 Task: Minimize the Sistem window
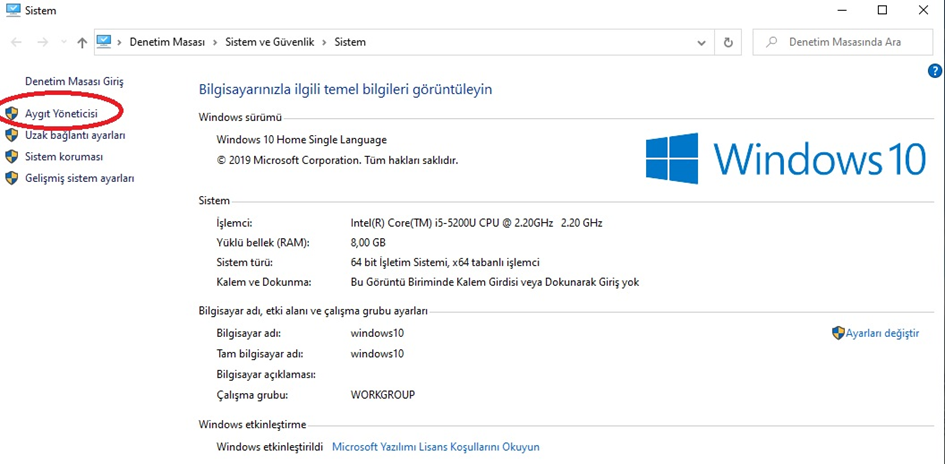tap(841, 10)
